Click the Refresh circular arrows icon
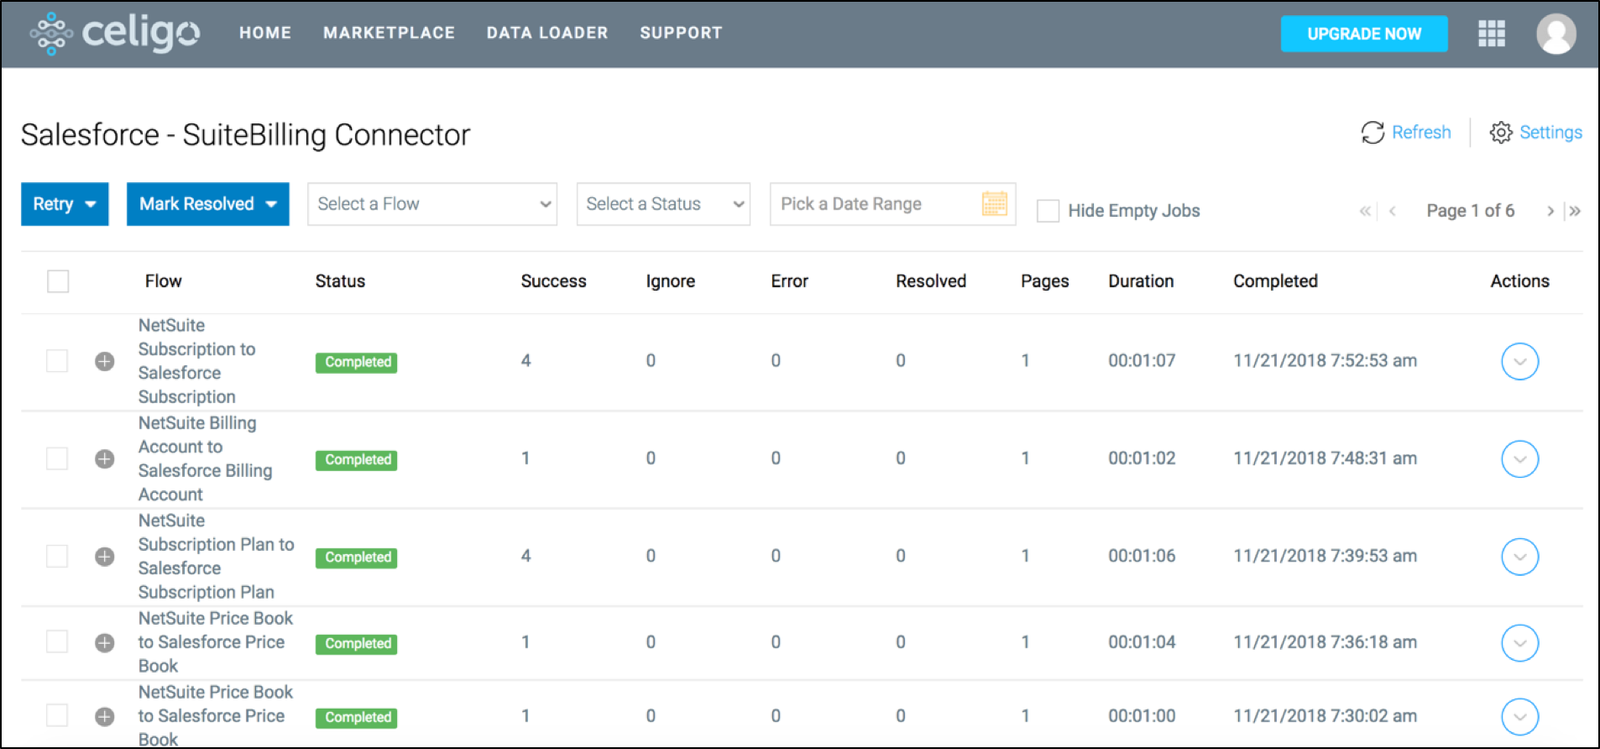Viewport: 1600px width, 749px height. point(1372,132)
